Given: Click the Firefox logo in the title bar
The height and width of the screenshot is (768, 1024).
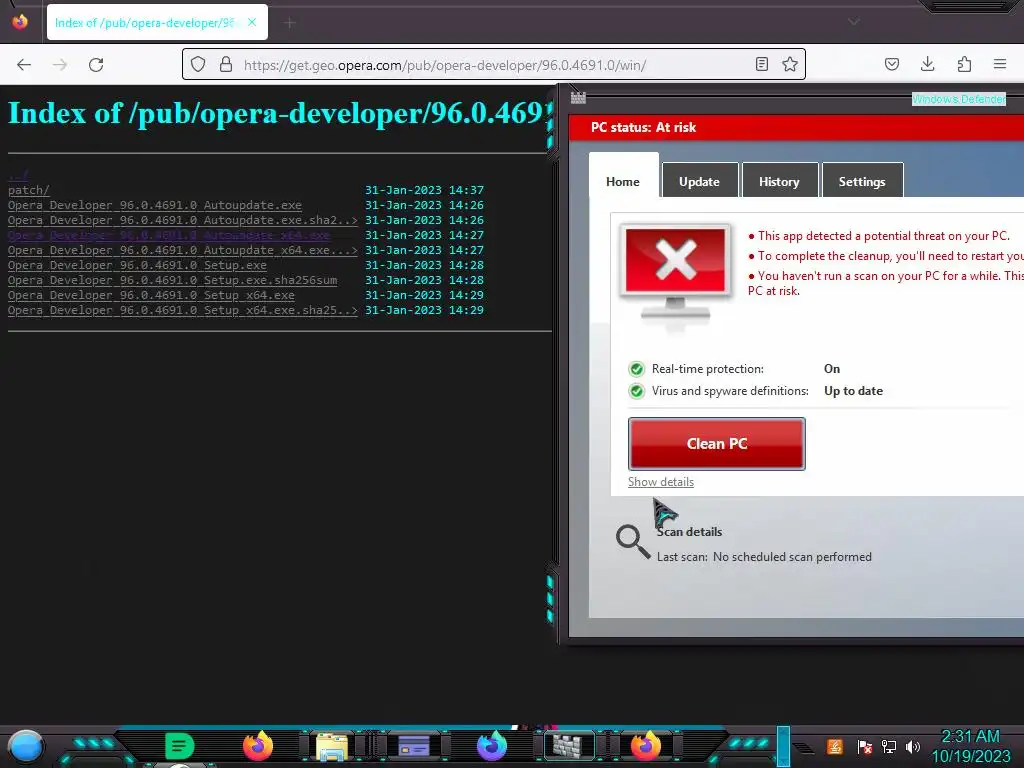Looking at the screenshot, I should [x=20, y=22].
